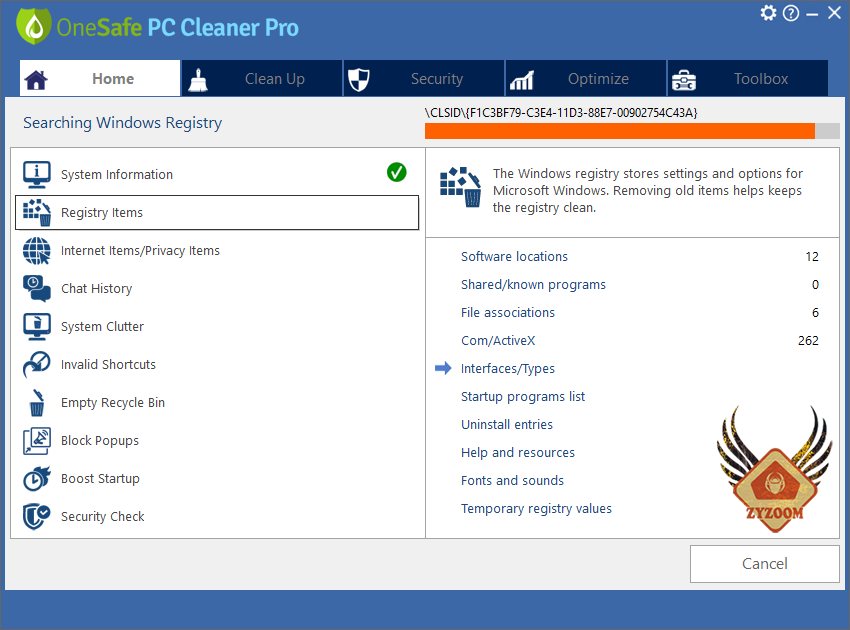Image resolution: width=850 pixels, height=630 pixels.
Task: Click the CLSID registry path text
Action: point(561,113)
